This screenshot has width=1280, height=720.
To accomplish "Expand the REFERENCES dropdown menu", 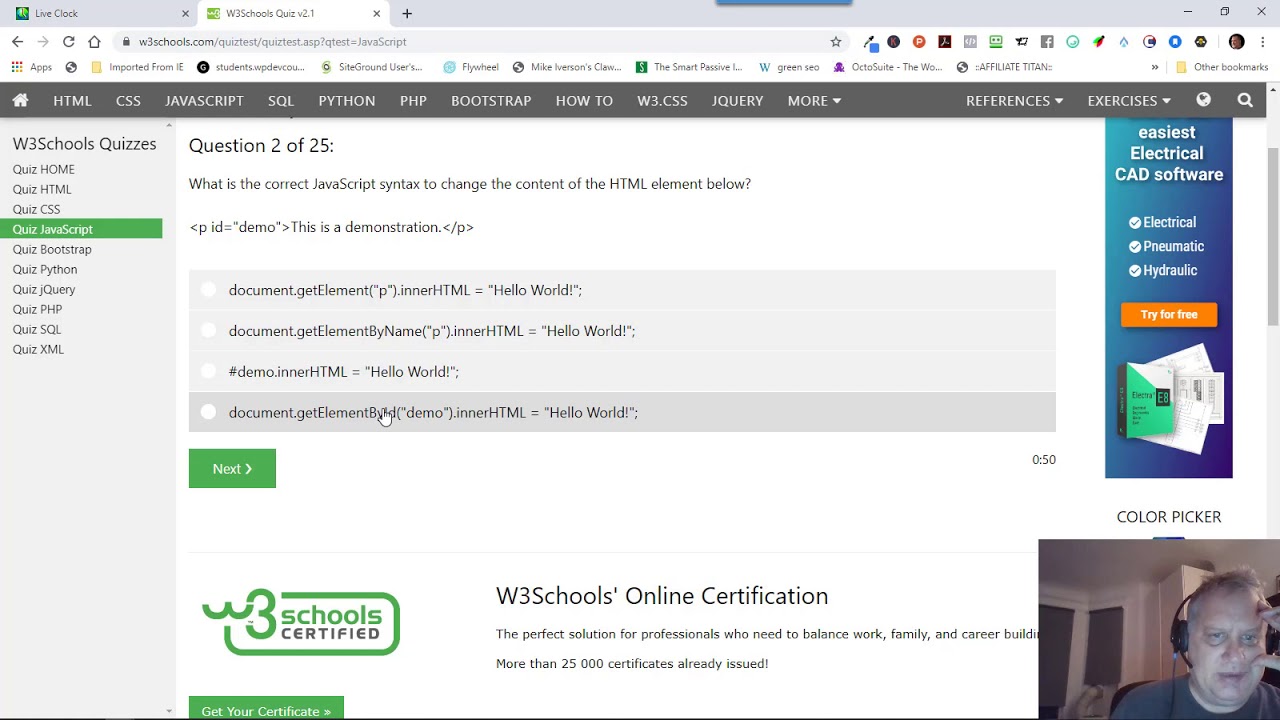I will [x=1014, y=100].
